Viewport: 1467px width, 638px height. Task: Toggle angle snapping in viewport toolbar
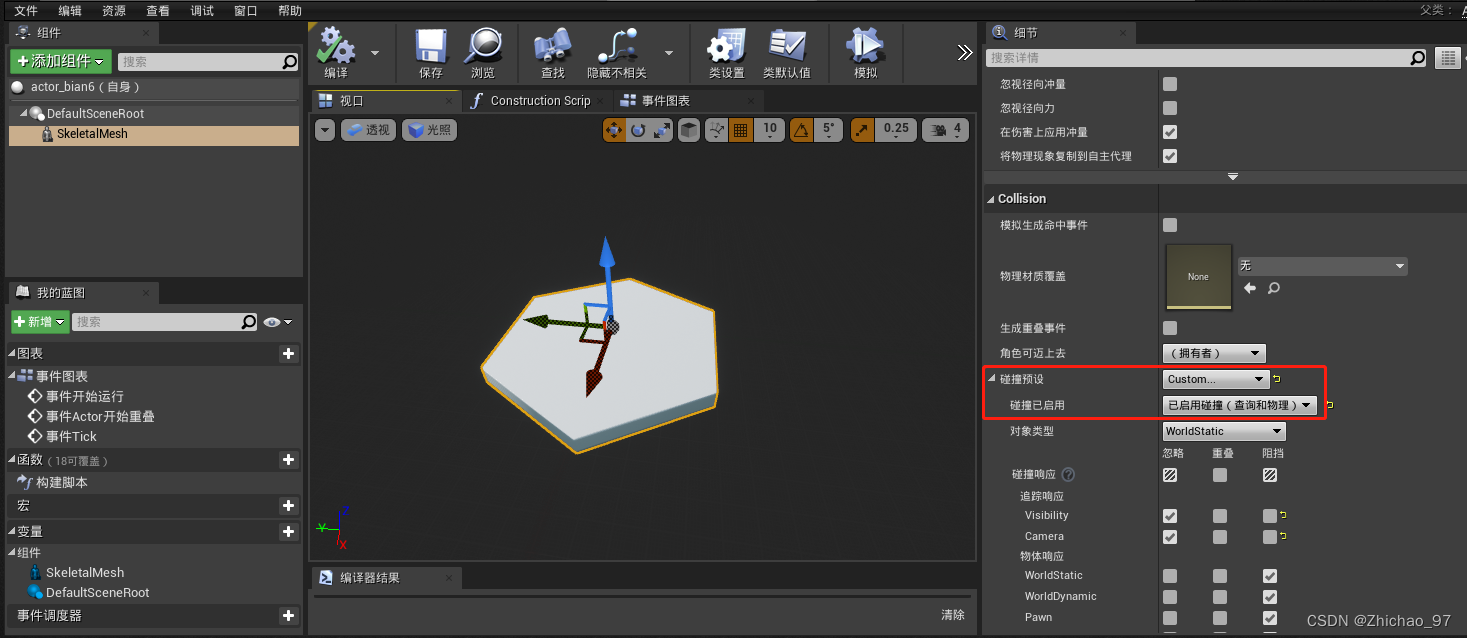point(802,130)
